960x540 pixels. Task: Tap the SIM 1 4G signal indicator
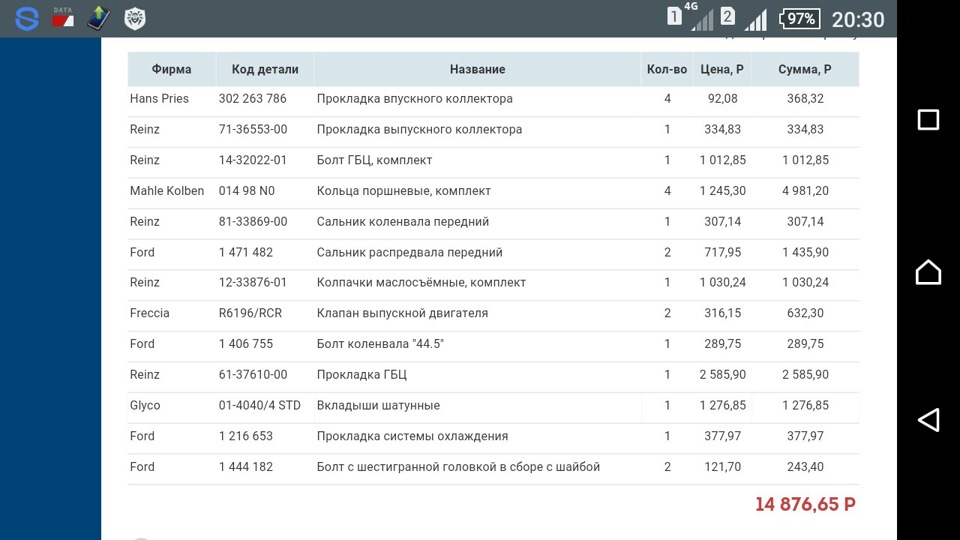[690, 17]
